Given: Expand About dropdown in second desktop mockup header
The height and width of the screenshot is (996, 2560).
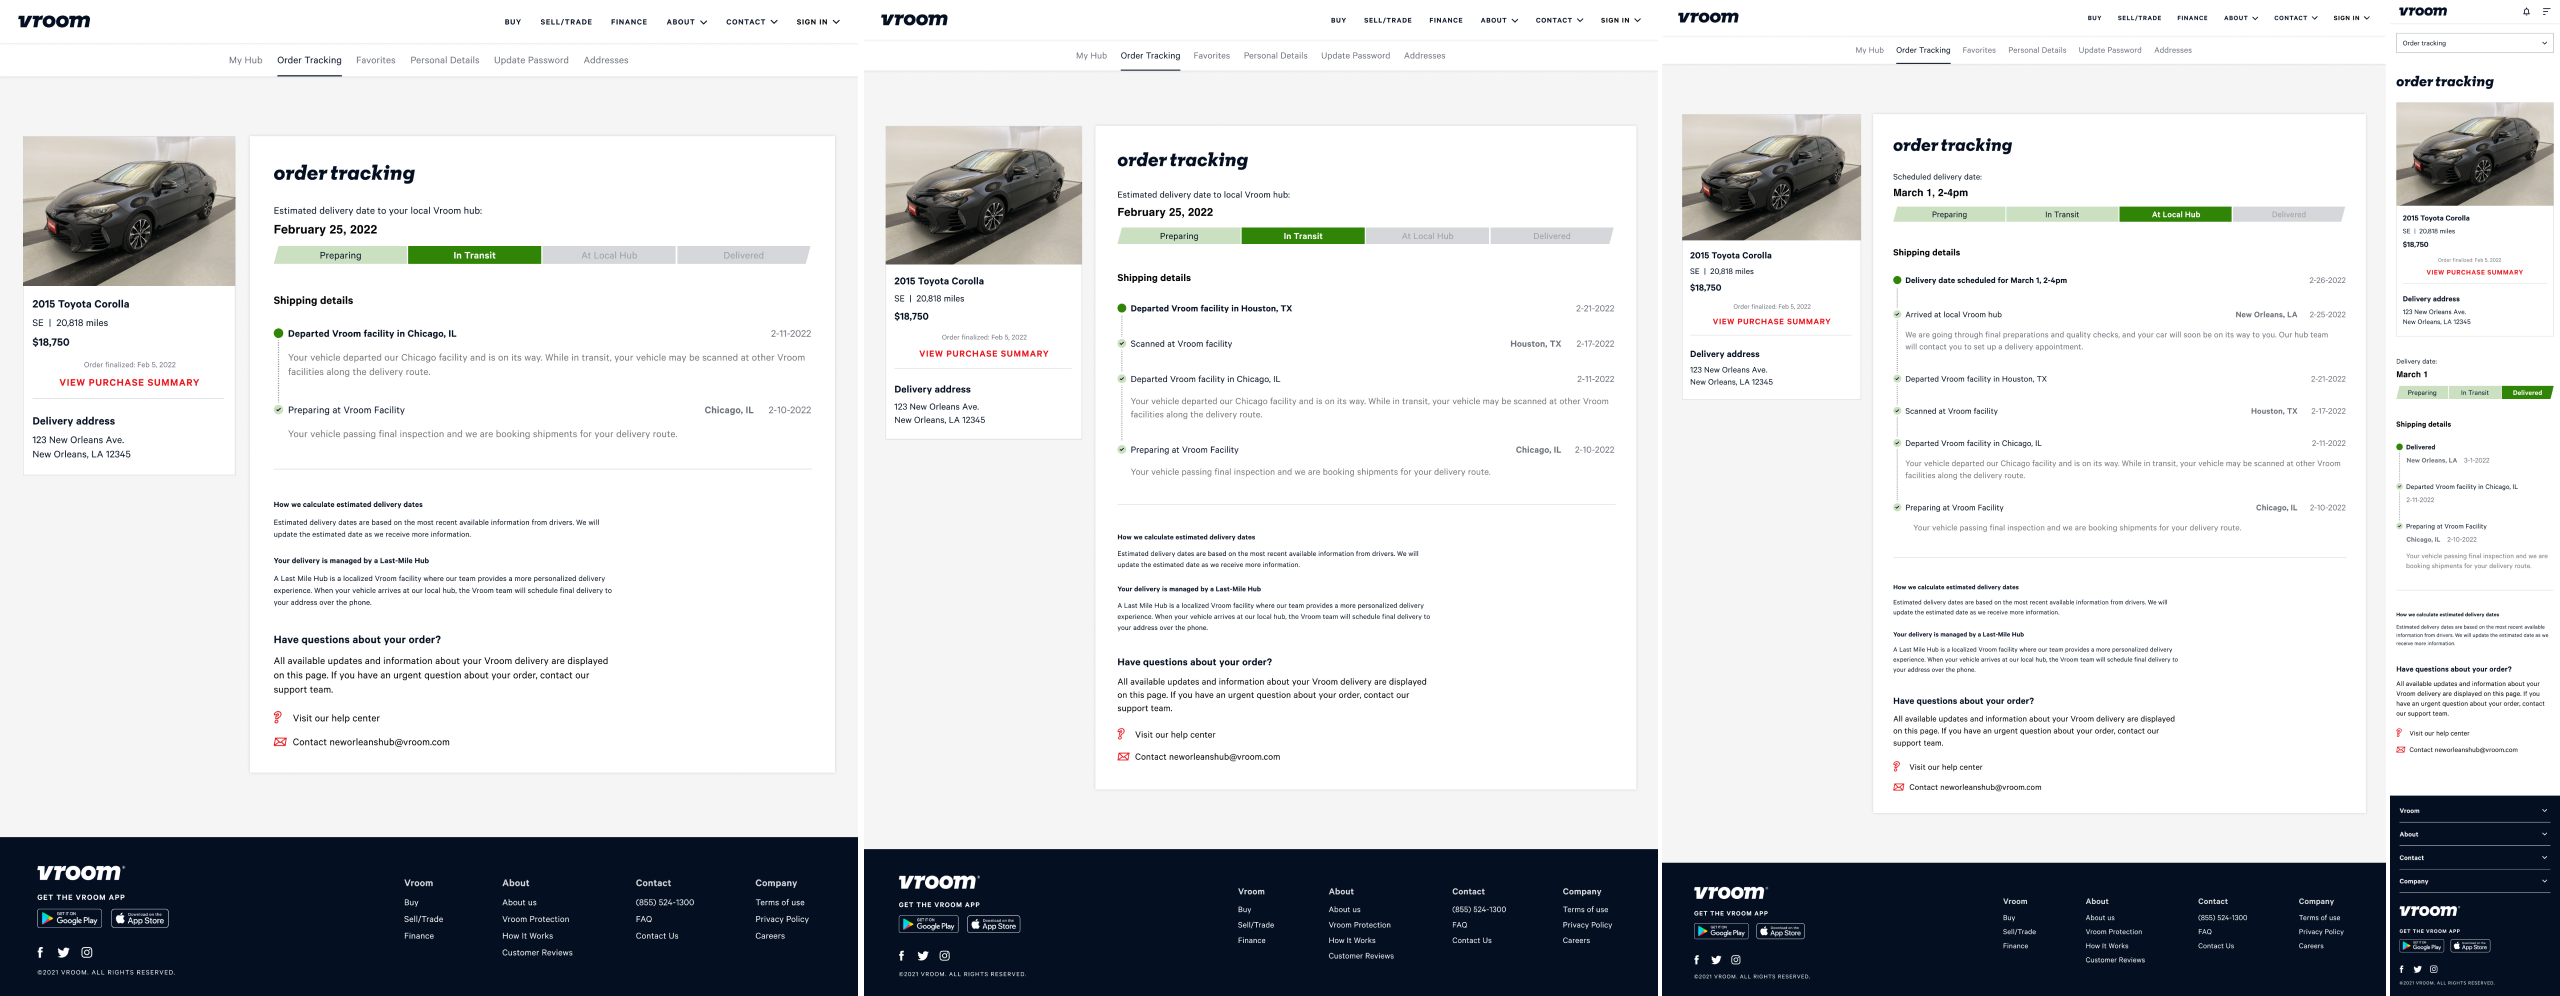Looking at the screenshot, I should (1499, 20).
